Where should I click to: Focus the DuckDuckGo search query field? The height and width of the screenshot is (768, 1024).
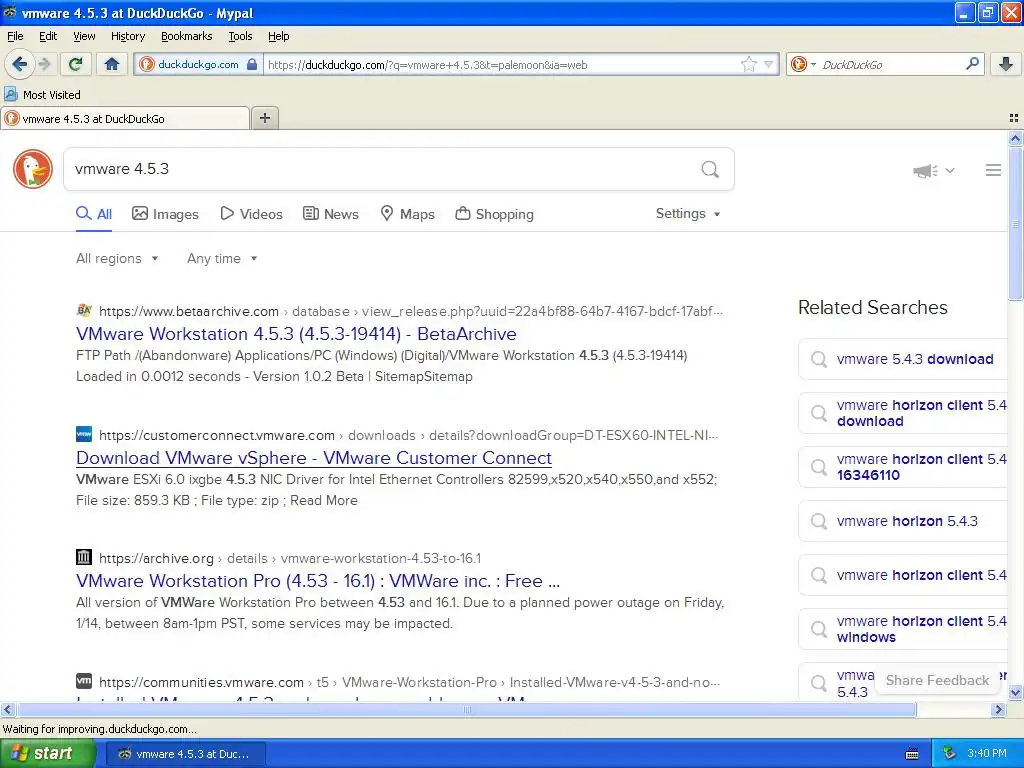(x=382, y=169)
